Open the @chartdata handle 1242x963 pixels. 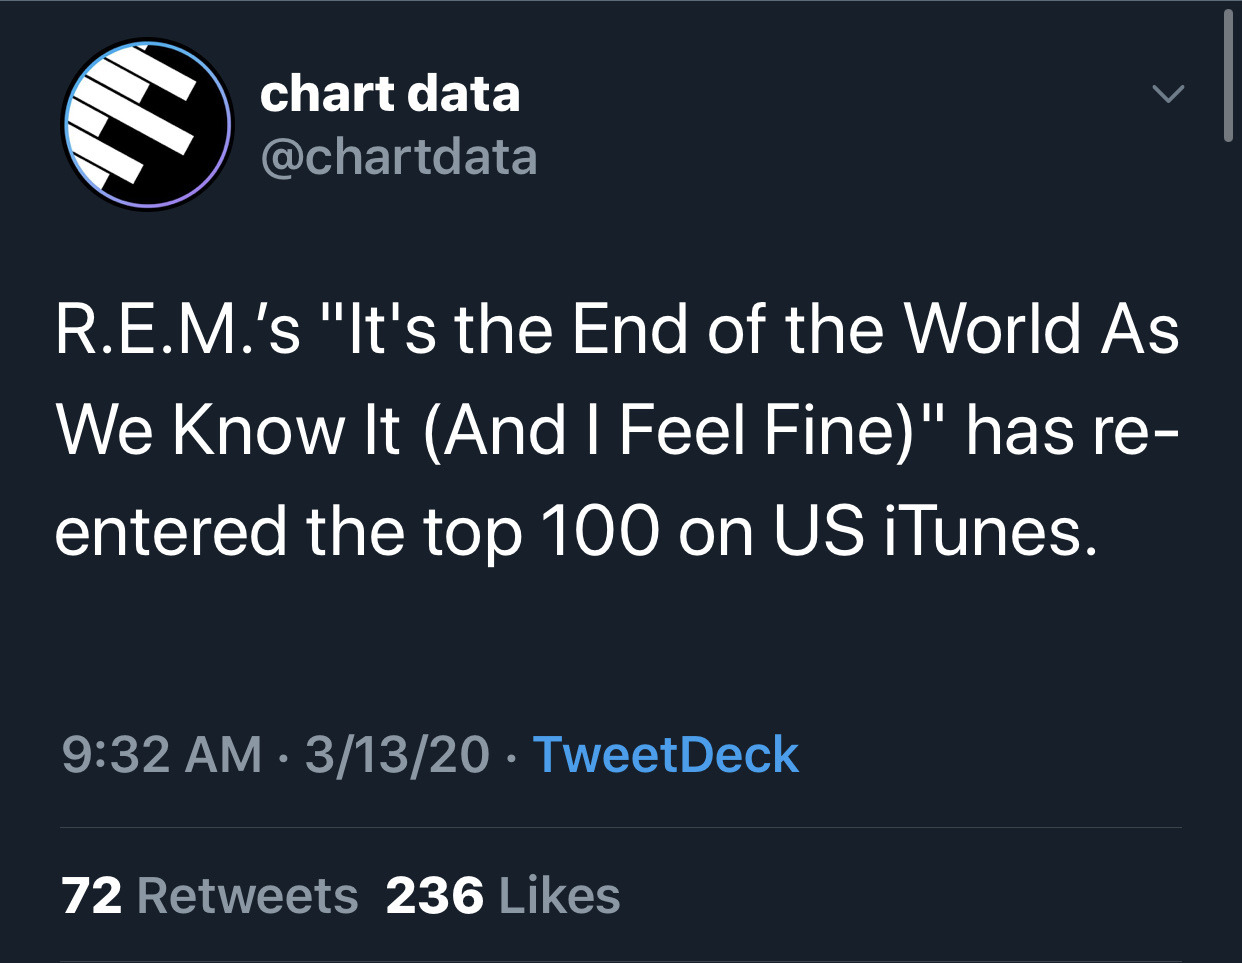398,157
